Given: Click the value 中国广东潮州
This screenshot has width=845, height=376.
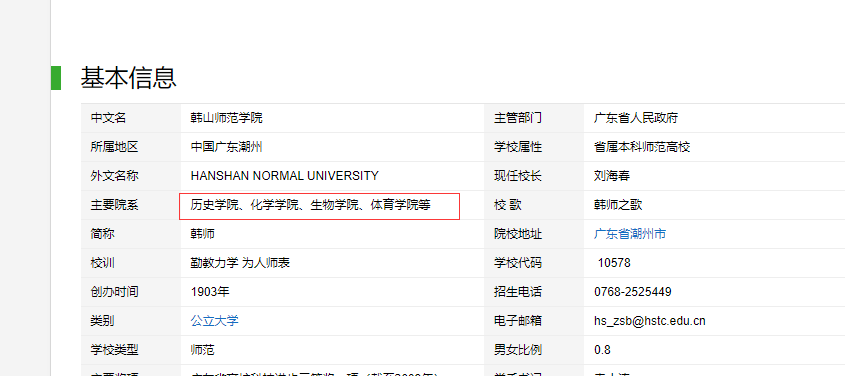Looking at the screenshot, I should click(x=226, y=147).
